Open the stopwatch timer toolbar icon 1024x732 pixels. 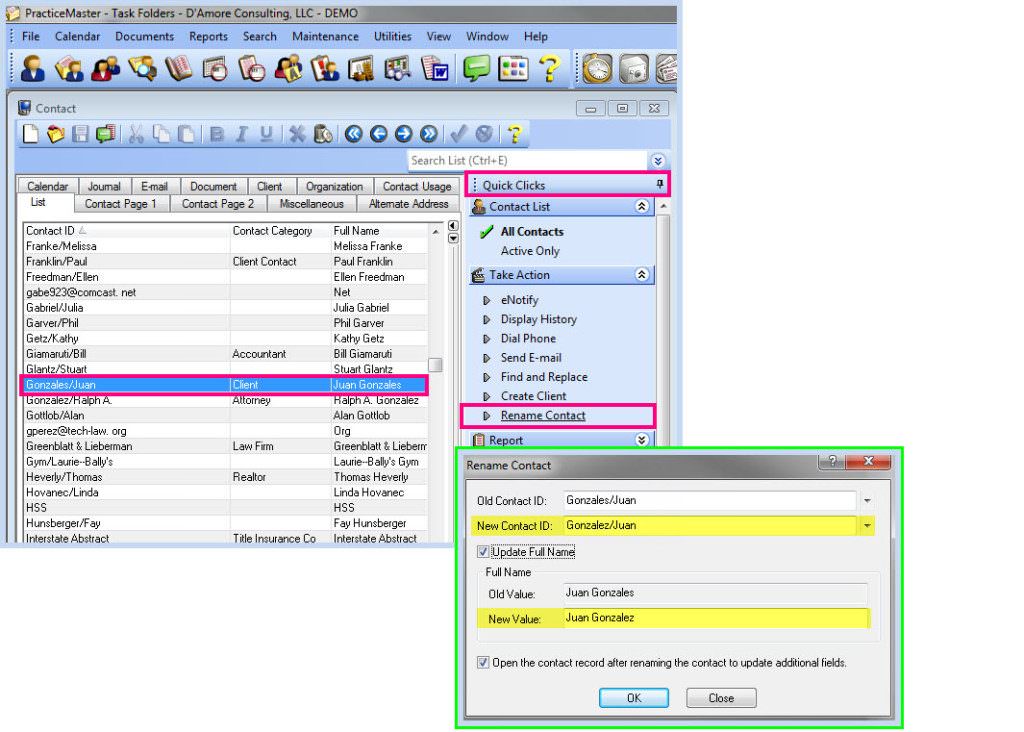coord(597,68)
